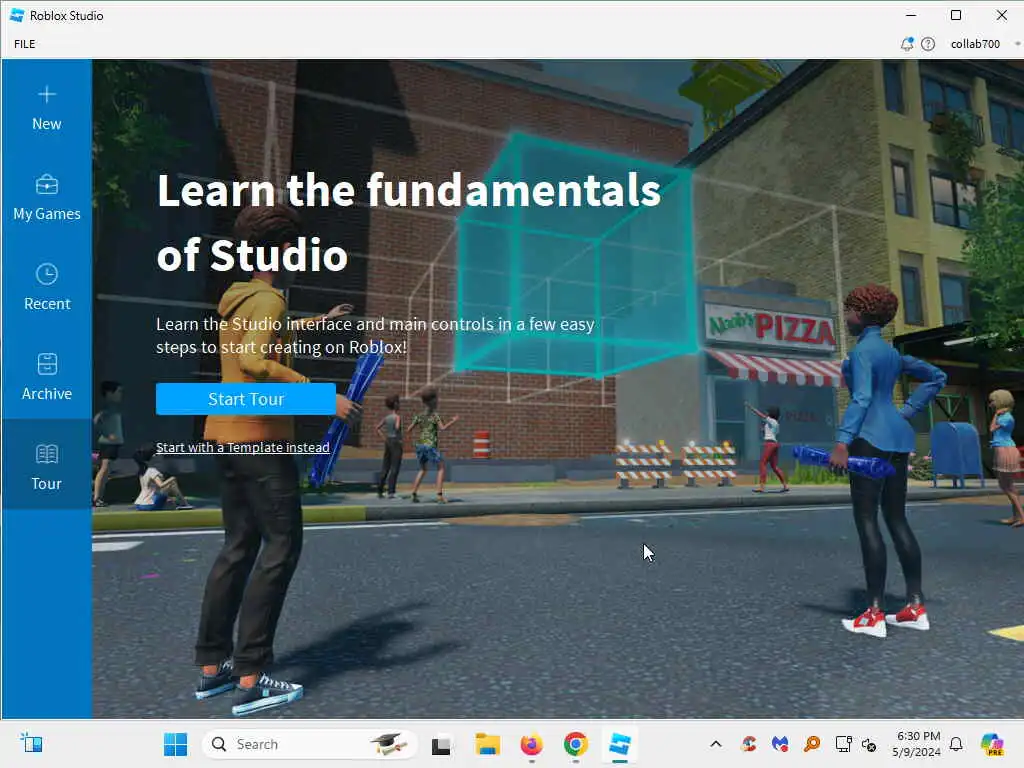1024x768 pixels.
Task: Click the collab700 account name
Action: pyautogui.click(x=975, y=44)
